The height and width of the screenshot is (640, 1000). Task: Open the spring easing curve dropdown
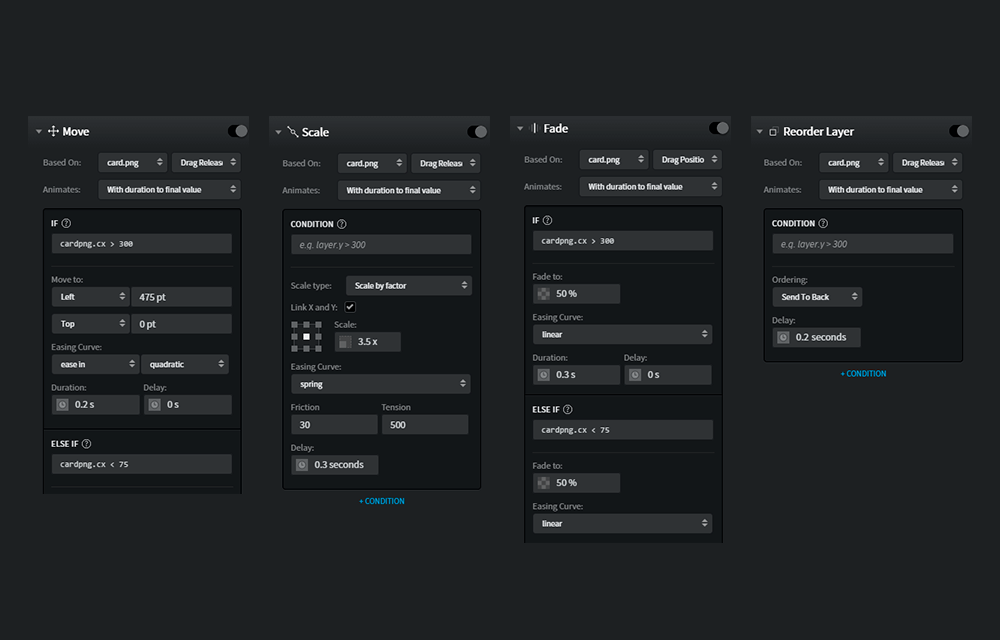pyautogui.click(x=381, y=384)
